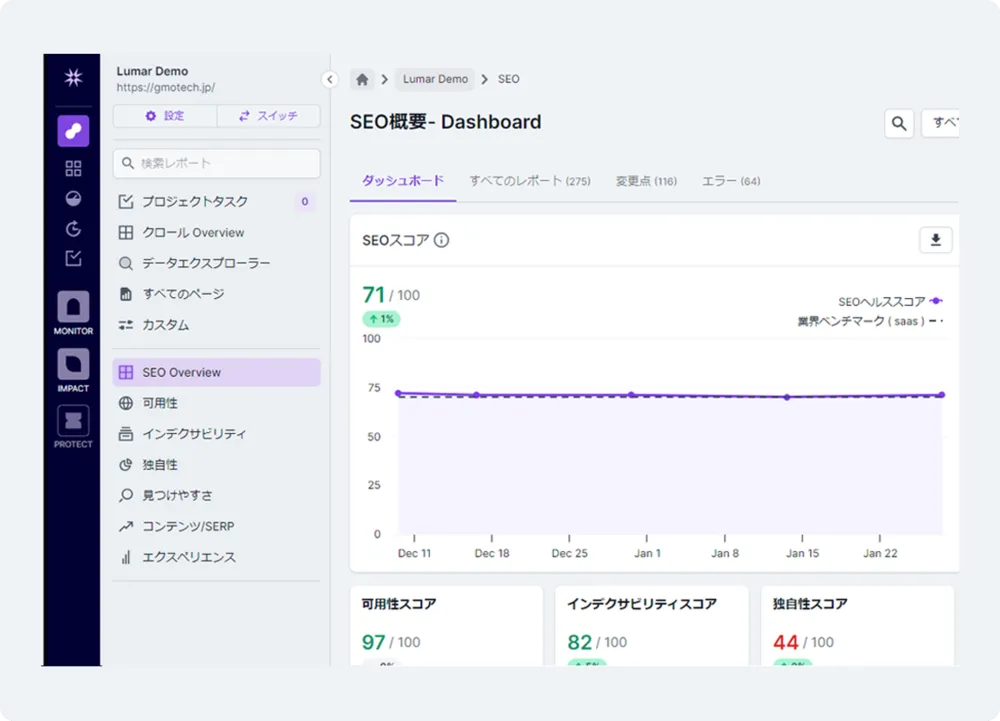Select the crawl history clock icon
The image size is (1000, 721).
coord(72,228)
